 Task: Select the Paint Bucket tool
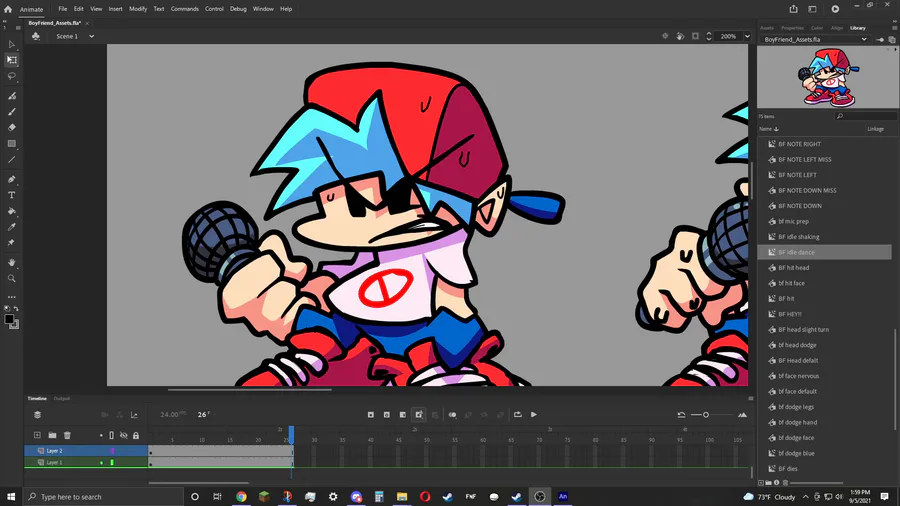tap(11, 211)
